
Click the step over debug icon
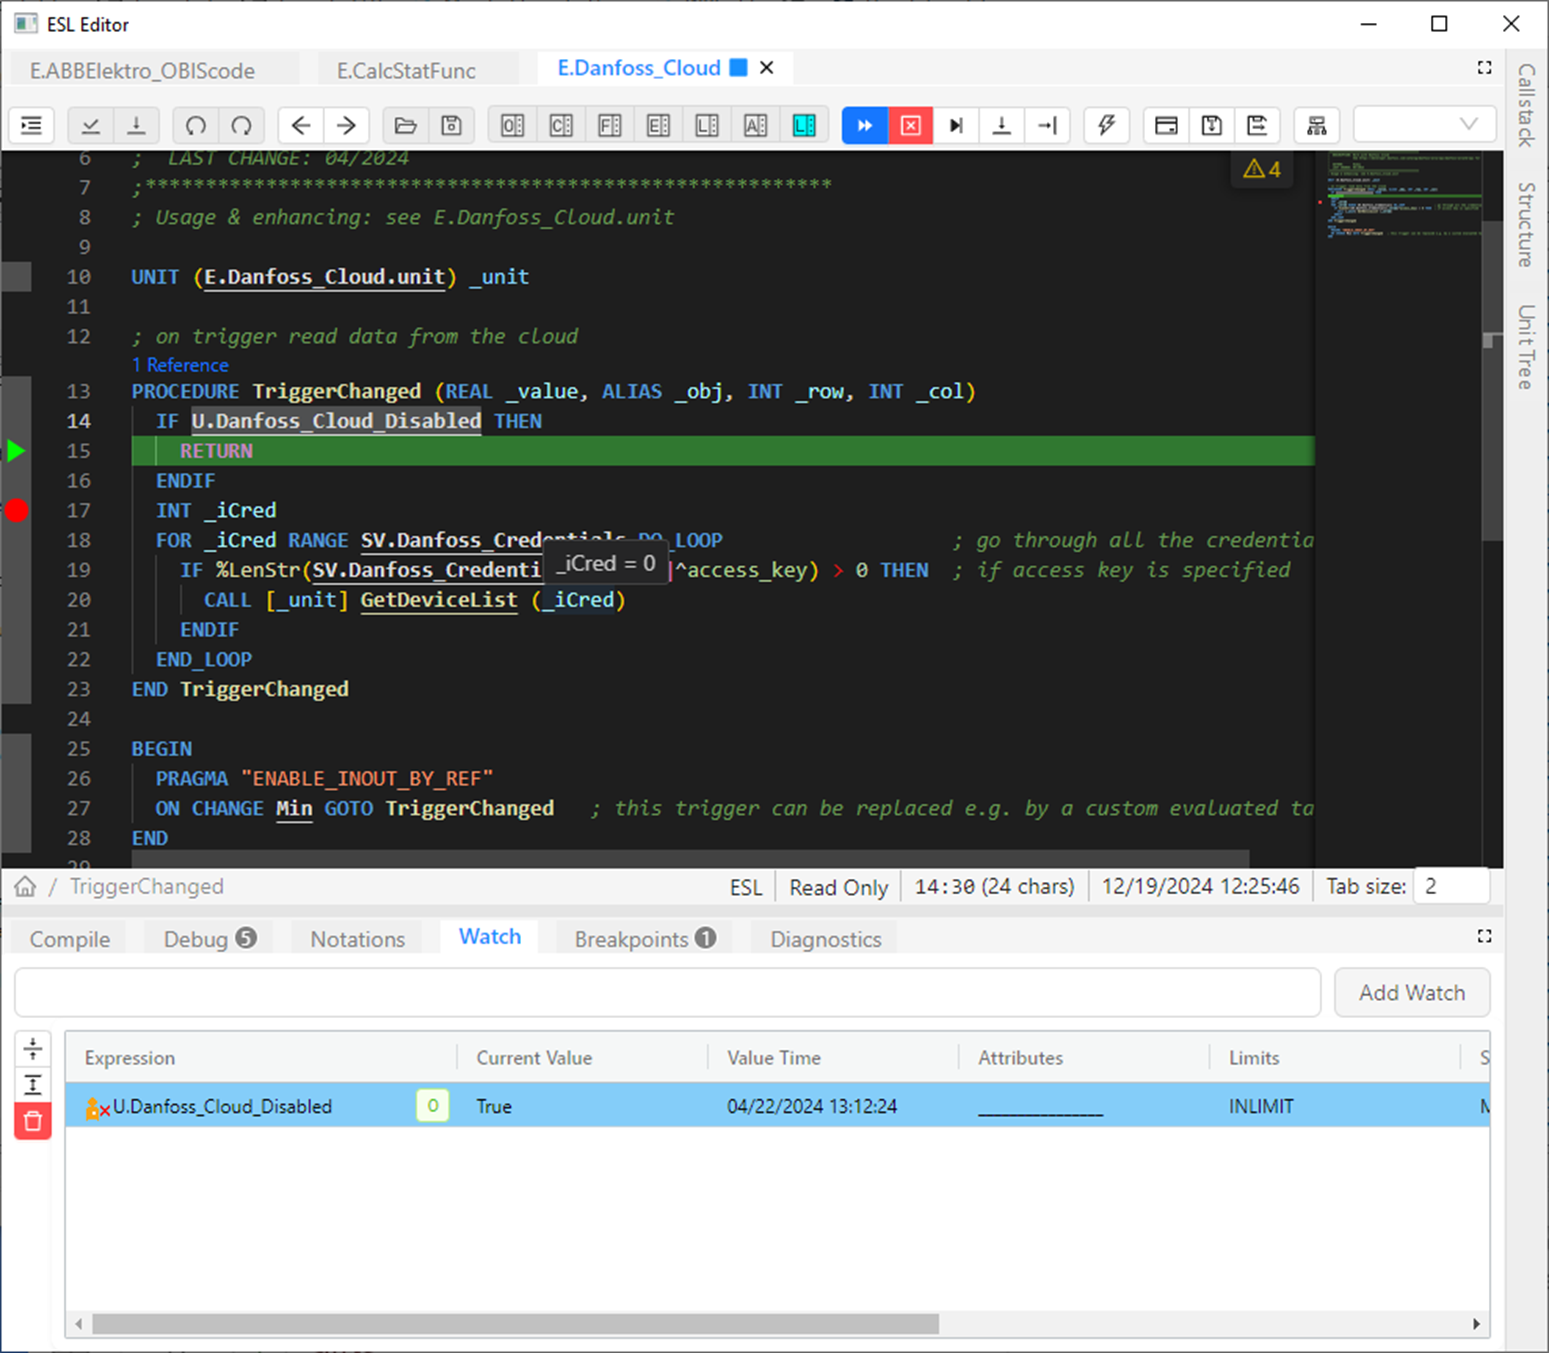tap(956, 125)
